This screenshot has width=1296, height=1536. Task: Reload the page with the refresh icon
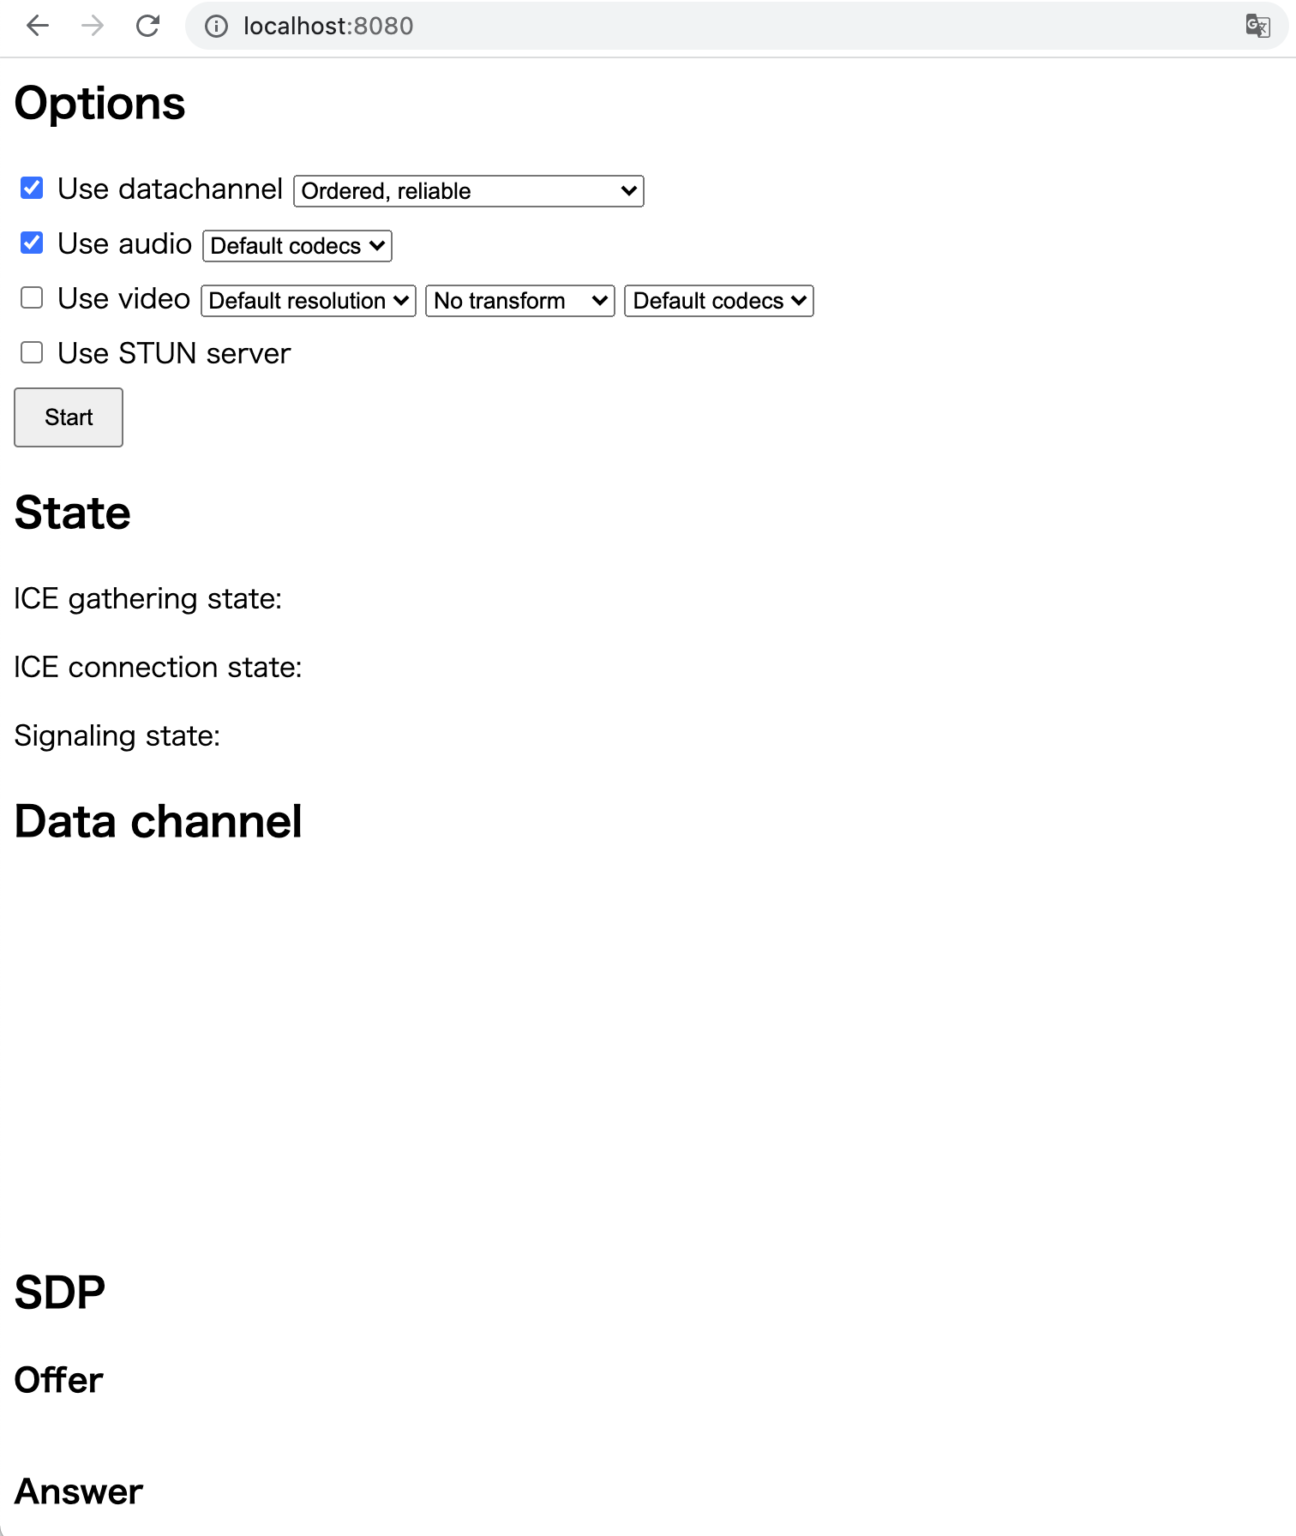(x=148, y=26)
